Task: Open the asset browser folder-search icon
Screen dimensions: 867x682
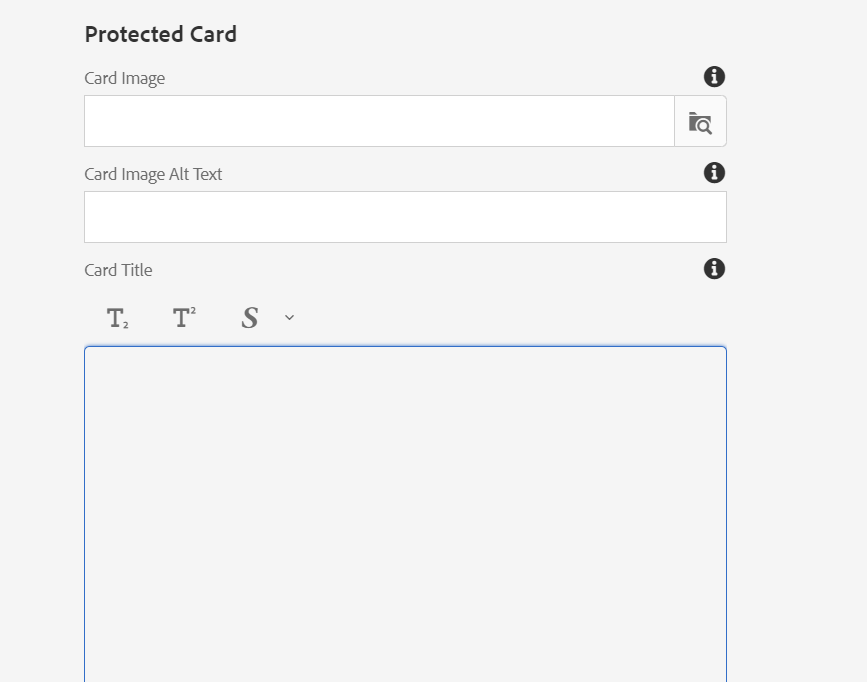Action: pyautogui.click(x=700, y=121)
